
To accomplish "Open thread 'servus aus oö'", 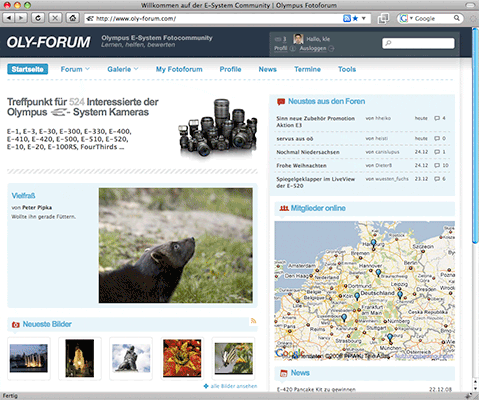I will point(295,139).
